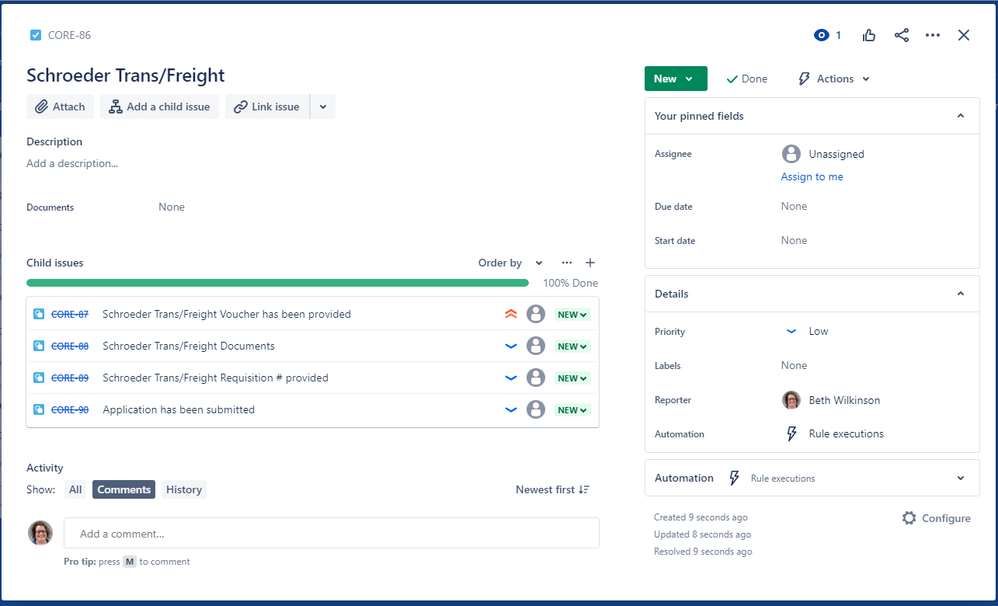This screenshot has height=606, width=998.
Task: Collapse the Details section
Action: click(962, 293)
